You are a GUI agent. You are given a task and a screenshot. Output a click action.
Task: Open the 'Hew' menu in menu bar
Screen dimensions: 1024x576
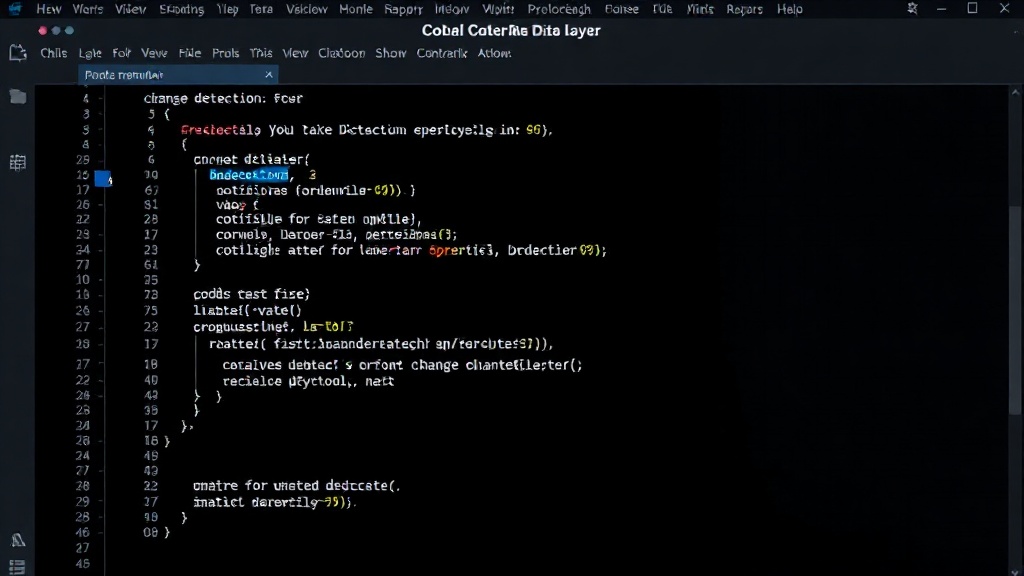[49, 9]
